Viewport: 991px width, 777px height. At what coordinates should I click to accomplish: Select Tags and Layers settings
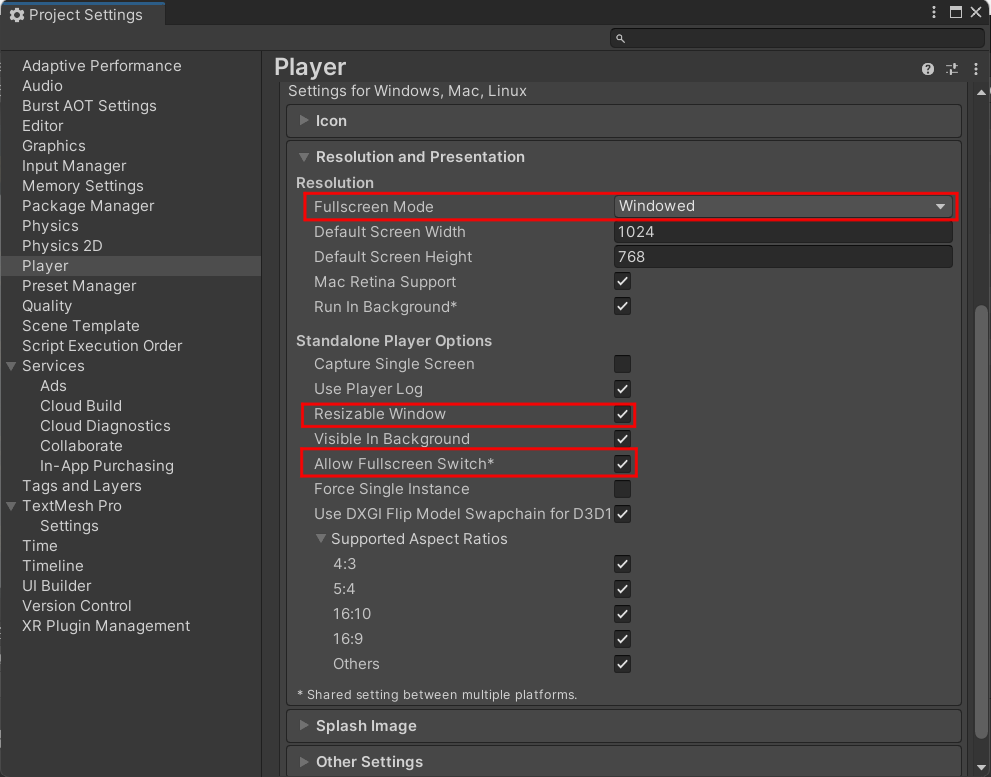click(82, 486)
